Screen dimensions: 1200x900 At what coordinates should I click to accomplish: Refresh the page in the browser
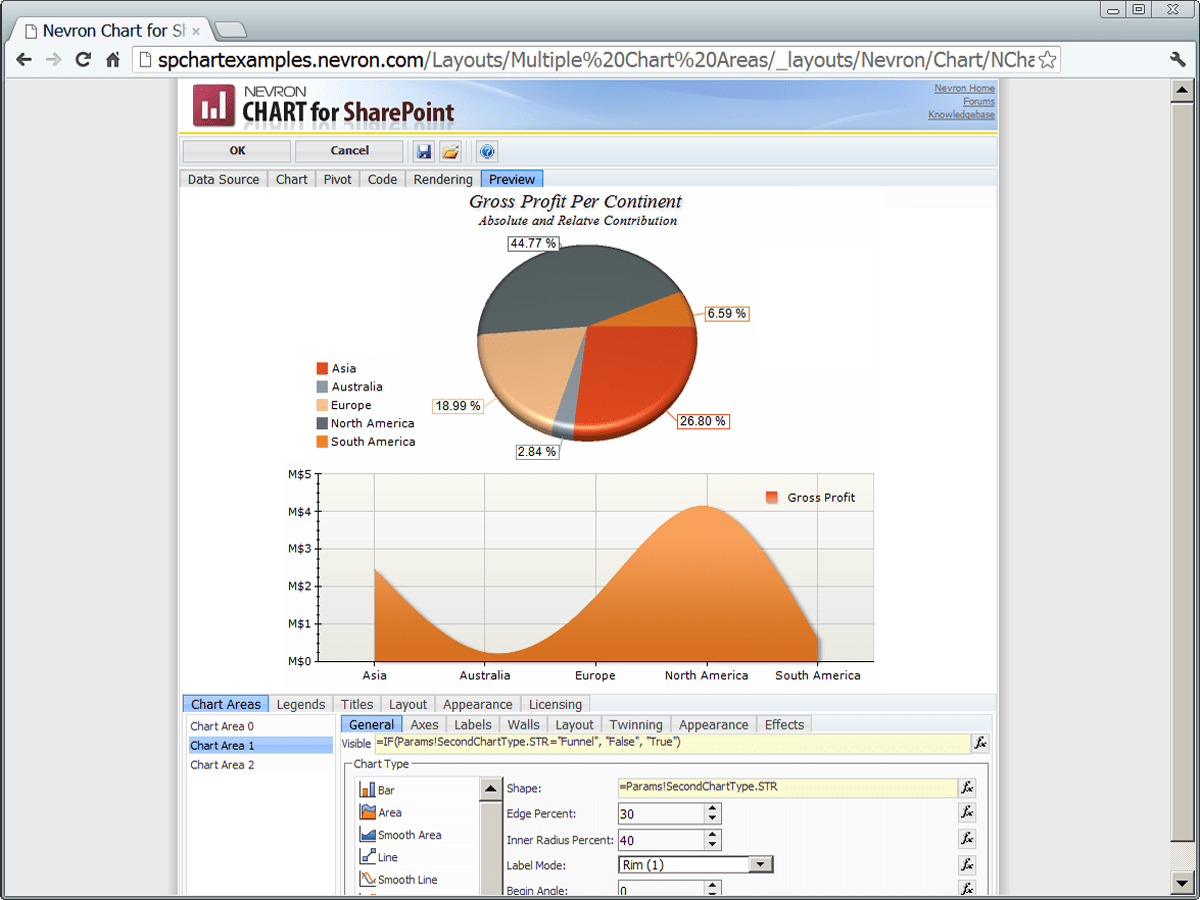83,60
